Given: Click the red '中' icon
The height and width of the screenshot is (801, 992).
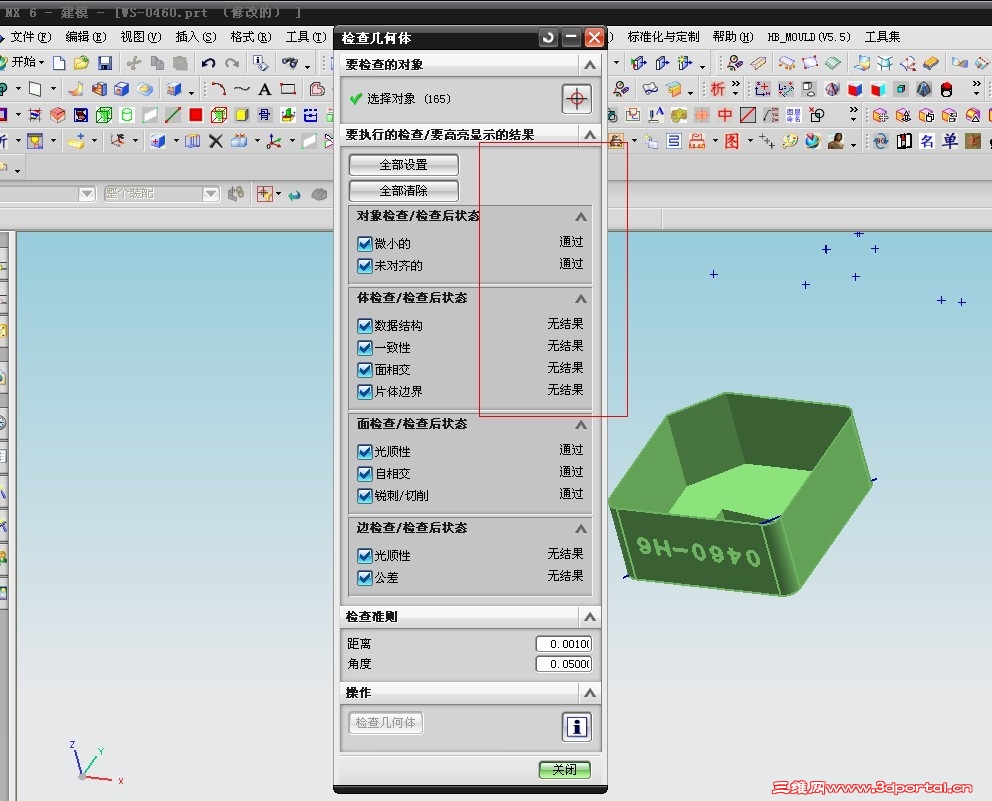Looking at the screenshot, I should pyautogui.click(x=725, y=115).
